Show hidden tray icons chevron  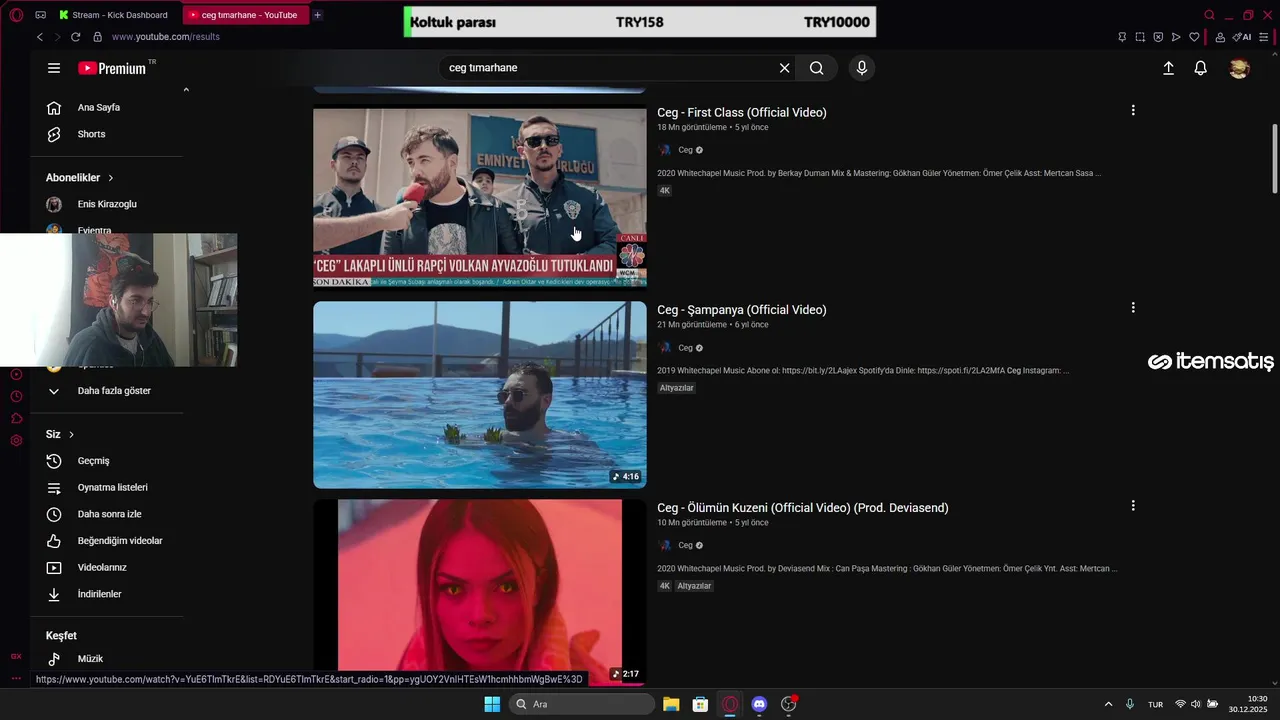tap(1108, 704)
